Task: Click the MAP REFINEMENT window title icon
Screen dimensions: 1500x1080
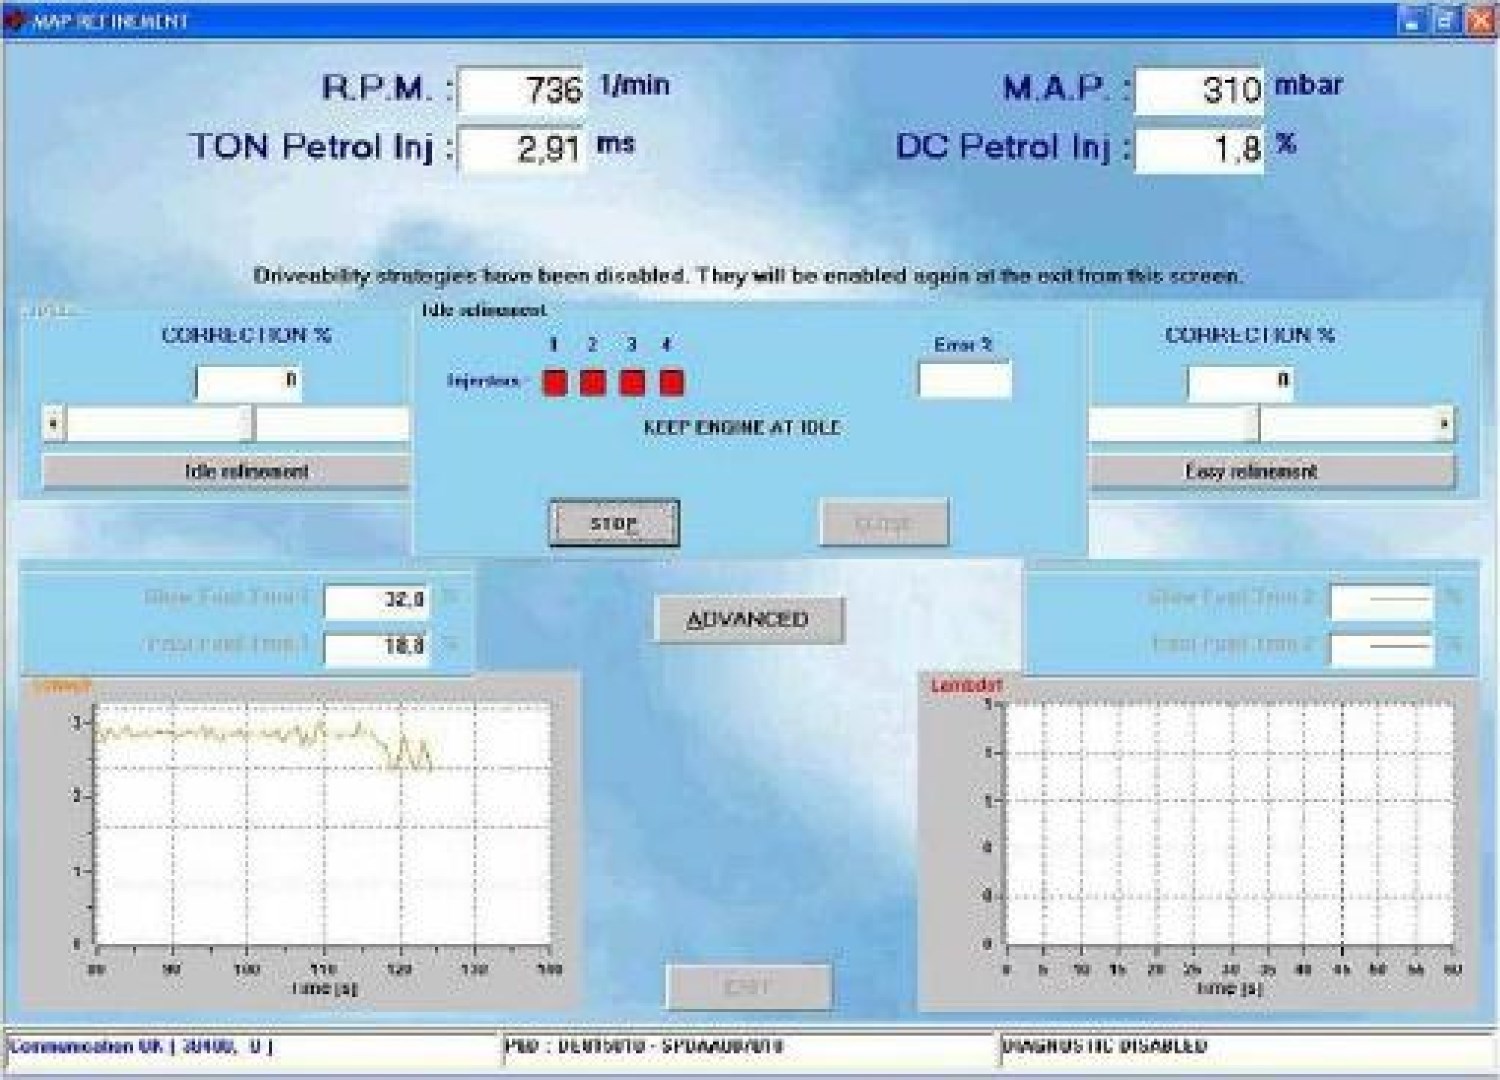Action: click(15, 20)
